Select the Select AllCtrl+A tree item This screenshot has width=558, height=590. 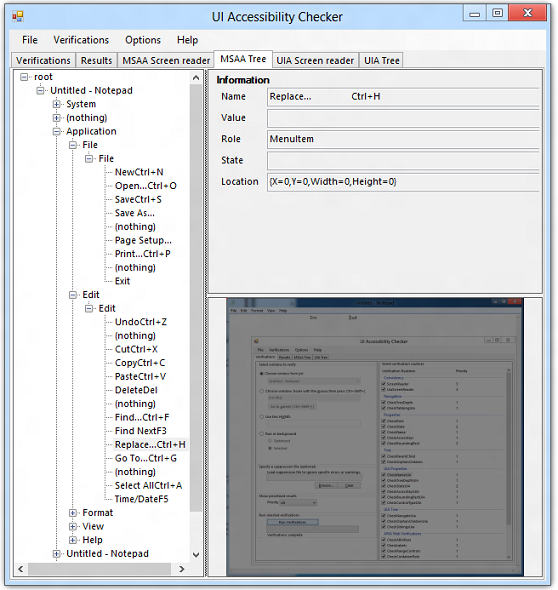pyautogui.click(x=148, y=485)
